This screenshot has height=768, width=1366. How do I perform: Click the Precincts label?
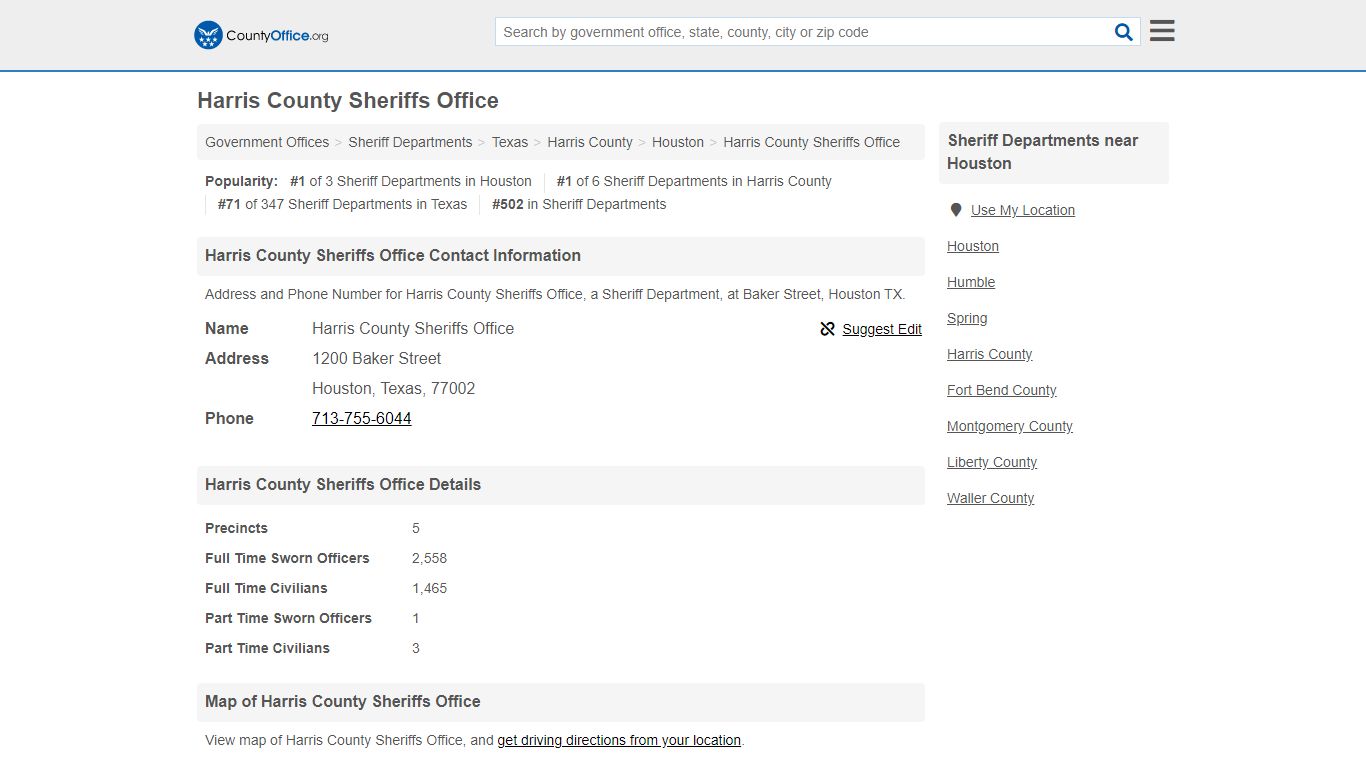click(x=236, y=528)
